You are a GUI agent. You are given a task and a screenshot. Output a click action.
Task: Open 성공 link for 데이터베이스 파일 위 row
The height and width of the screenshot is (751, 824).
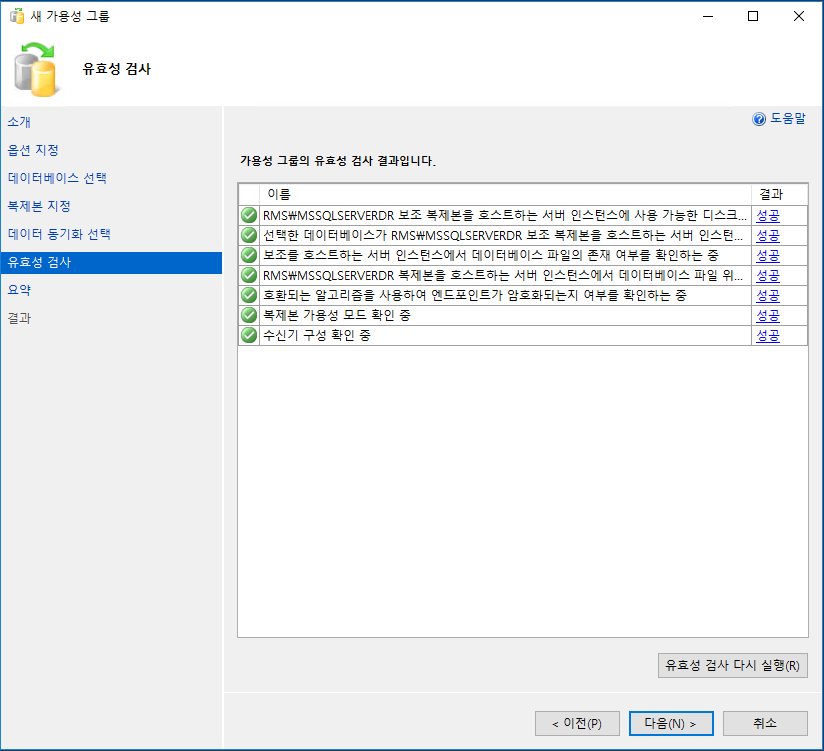pyautogui.click(x=767, y=275)
